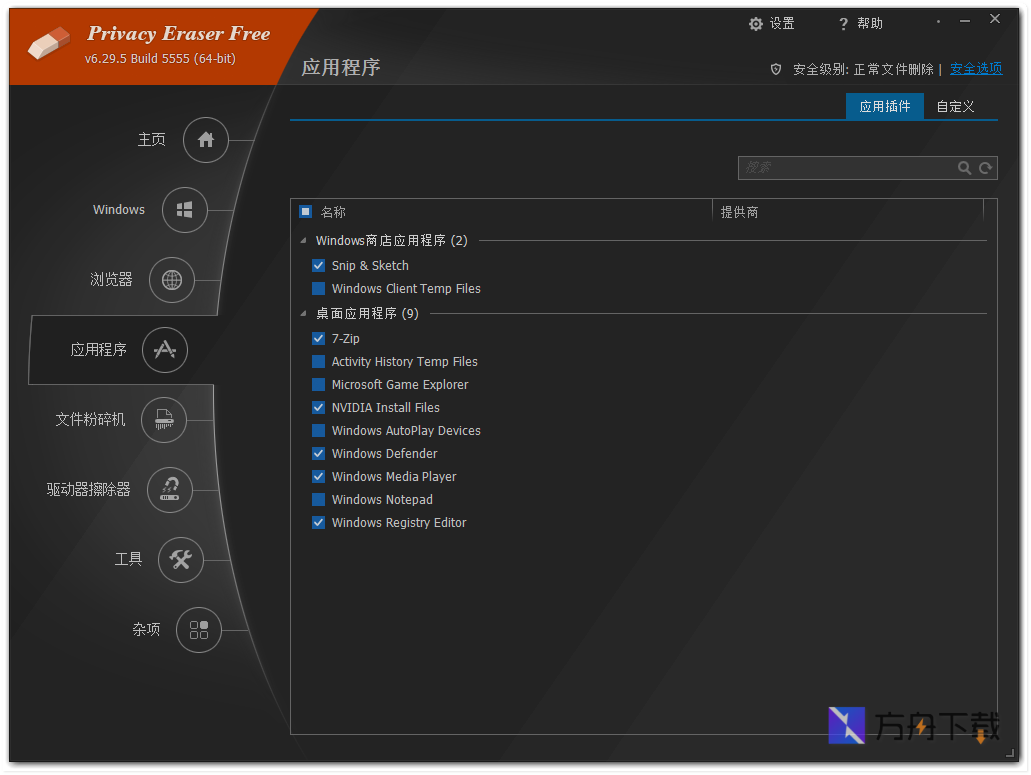The width and height of the screenshot is (1031, 775).
Task: Open the file shredder (文件粉碎机) icon
Action: pyautogui.click(x=164, y=419)
